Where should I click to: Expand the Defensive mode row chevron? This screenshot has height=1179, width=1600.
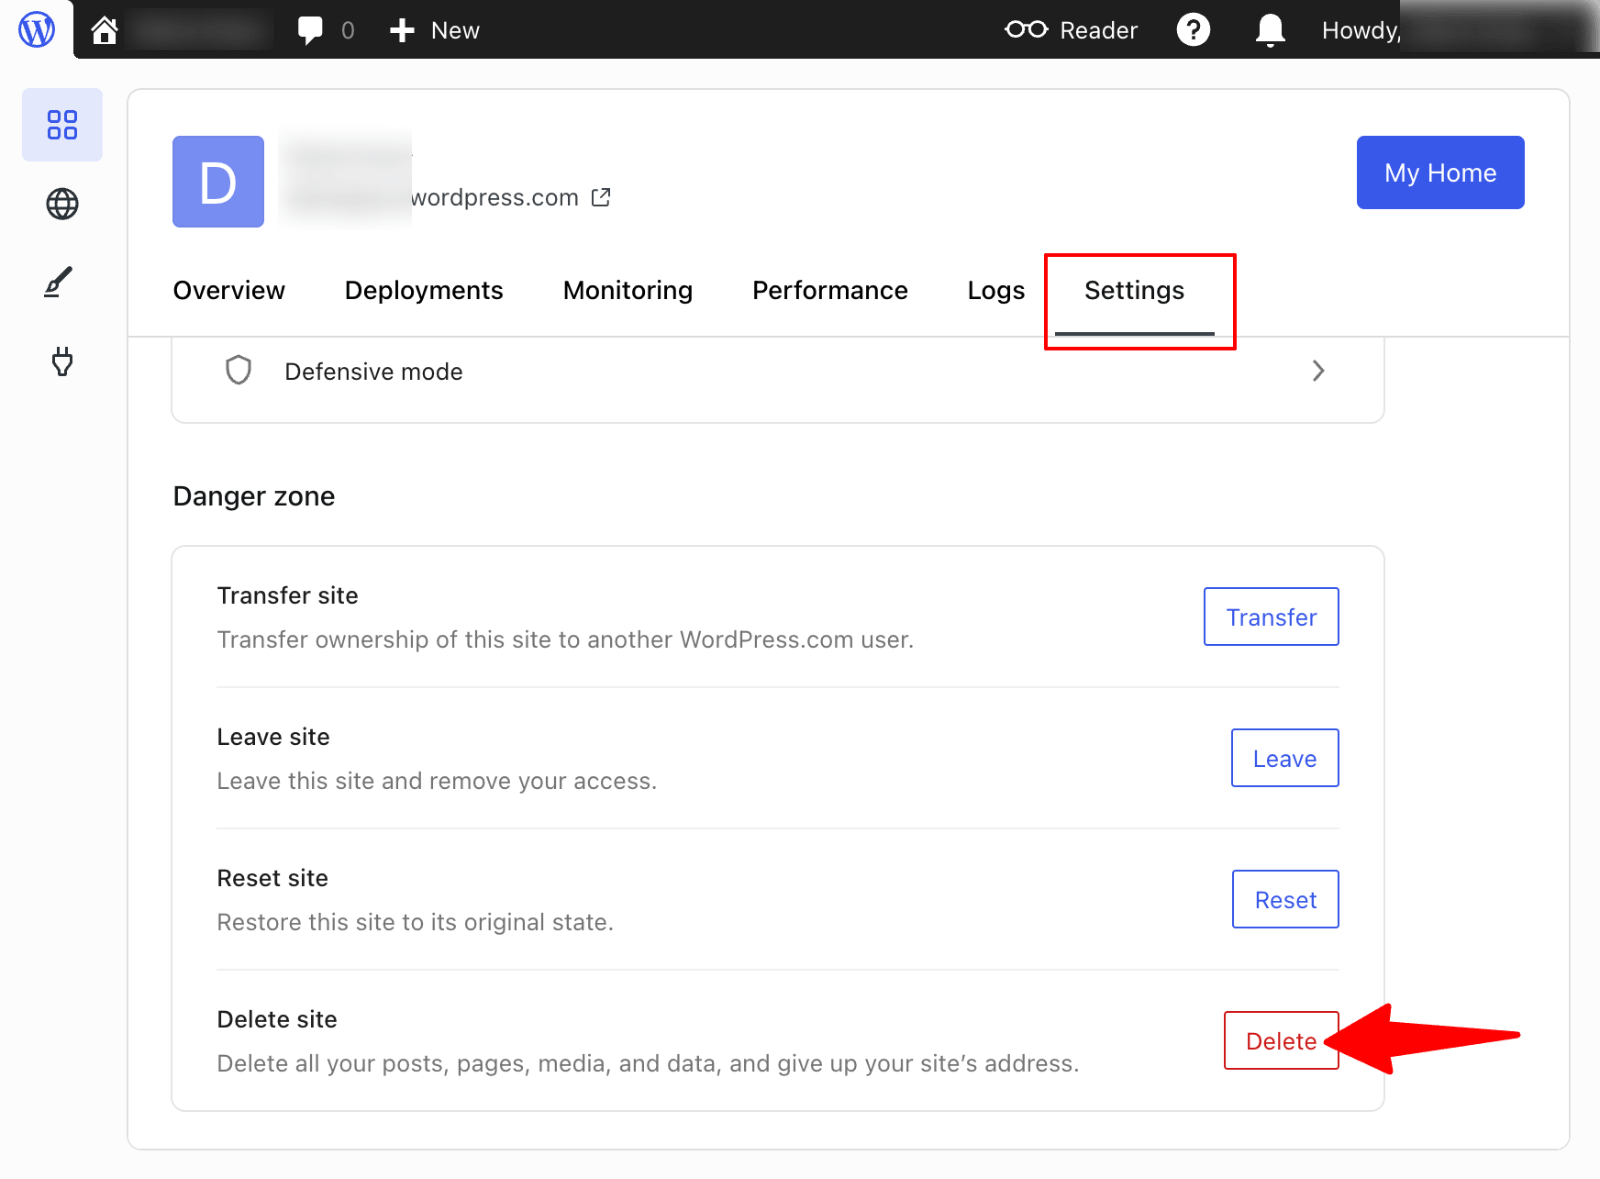(1319, 370)
